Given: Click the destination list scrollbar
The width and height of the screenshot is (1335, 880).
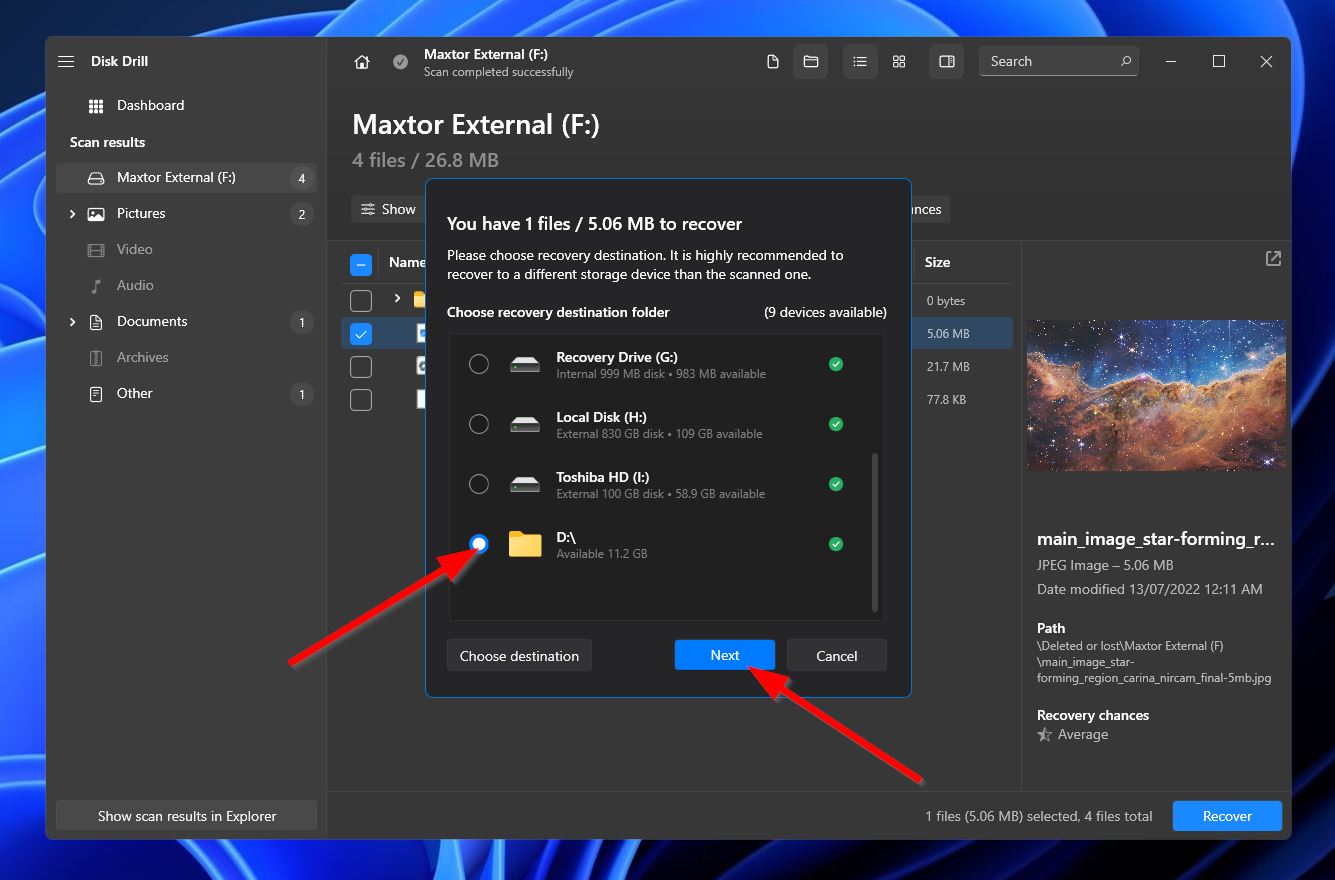Looking at the screenshot, I should (x=875, y=532).
